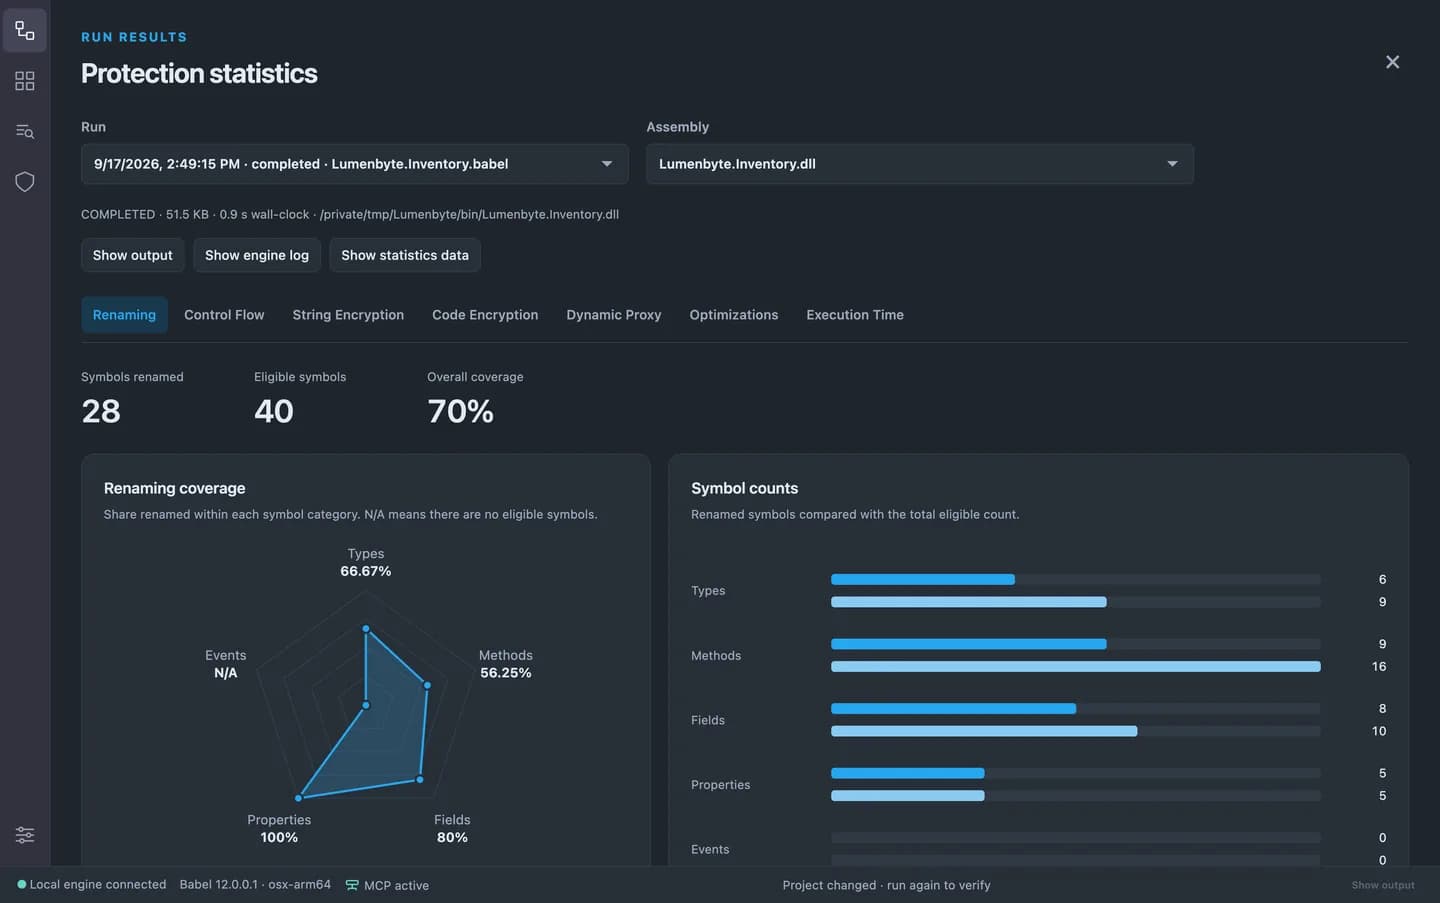The image size is (1440, 903).
Task: Click the Local engine connected text
Action: (98, 884)
